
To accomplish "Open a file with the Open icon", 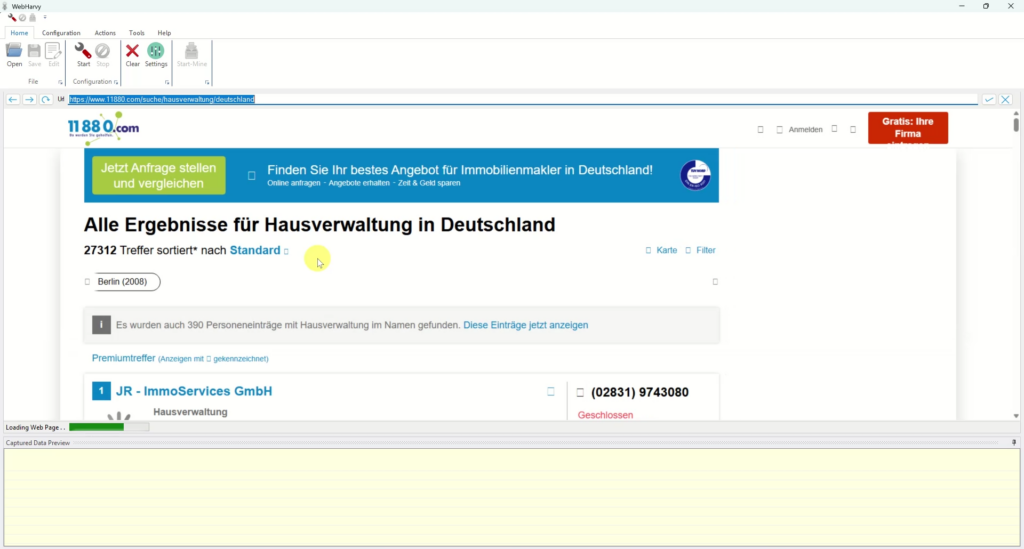I will 14,55.
